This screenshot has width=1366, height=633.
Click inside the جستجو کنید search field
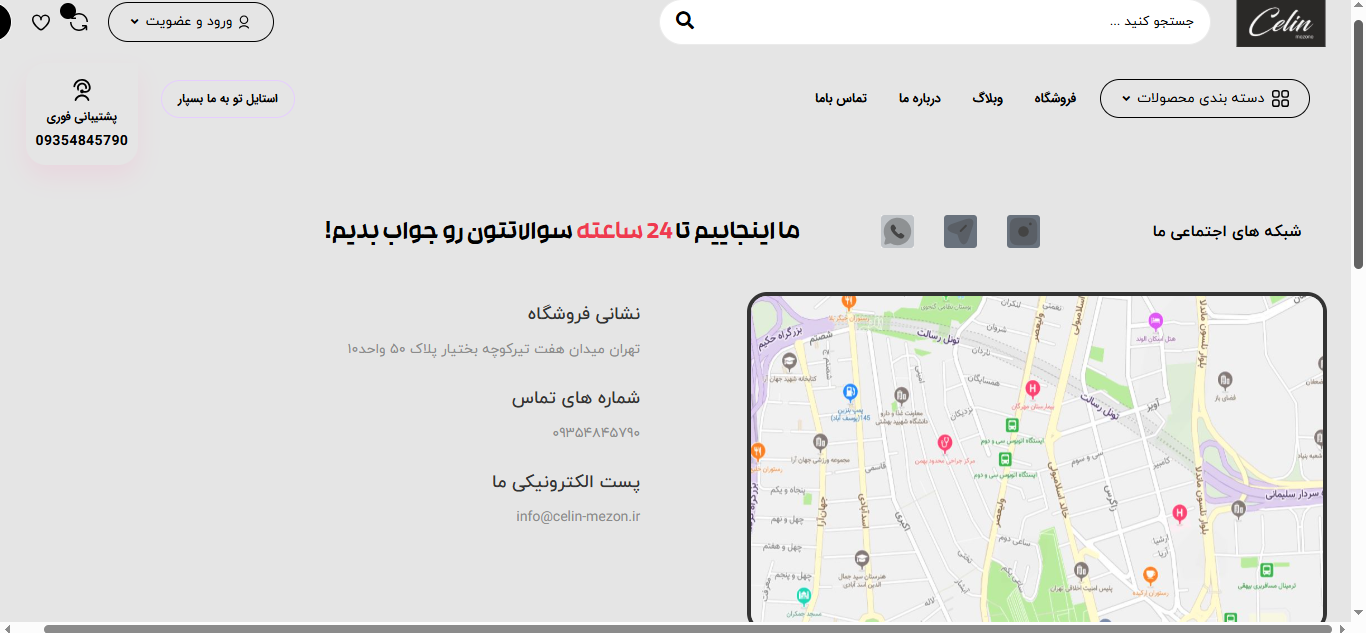950,22
